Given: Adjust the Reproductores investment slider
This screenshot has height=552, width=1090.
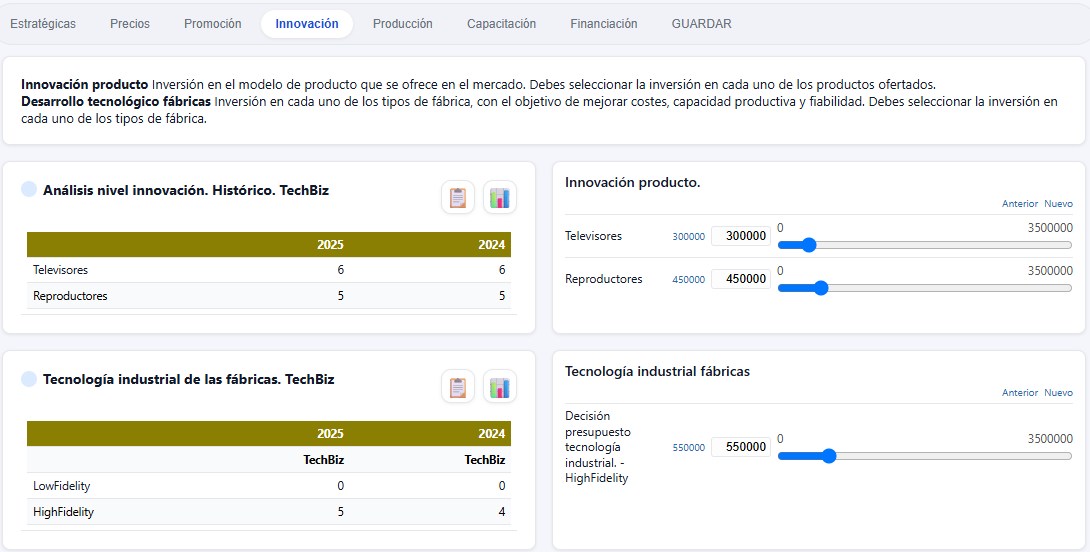Looking at the screenshot, I should pyautogui.click(x=925, y=288).
